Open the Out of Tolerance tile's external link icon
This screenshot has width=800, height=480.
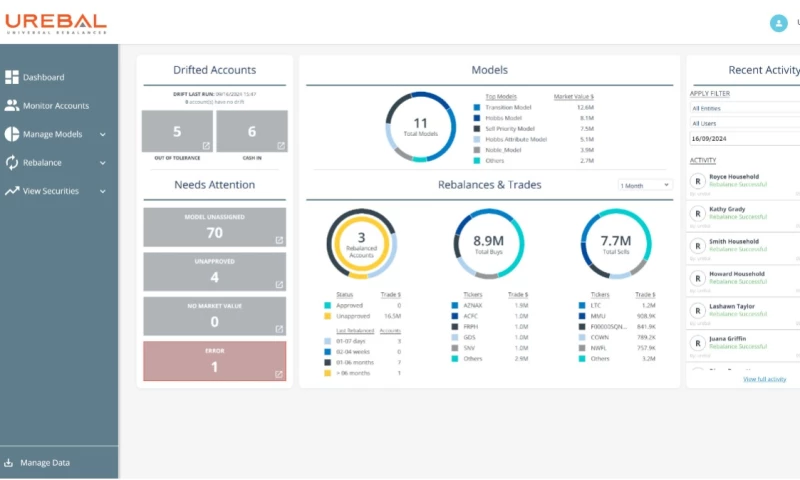click(206, 146)
